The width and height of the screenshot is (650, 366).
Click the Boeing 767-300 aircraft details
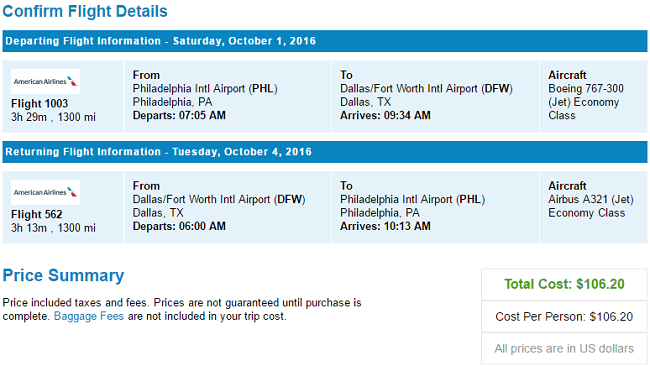(586, 102)
